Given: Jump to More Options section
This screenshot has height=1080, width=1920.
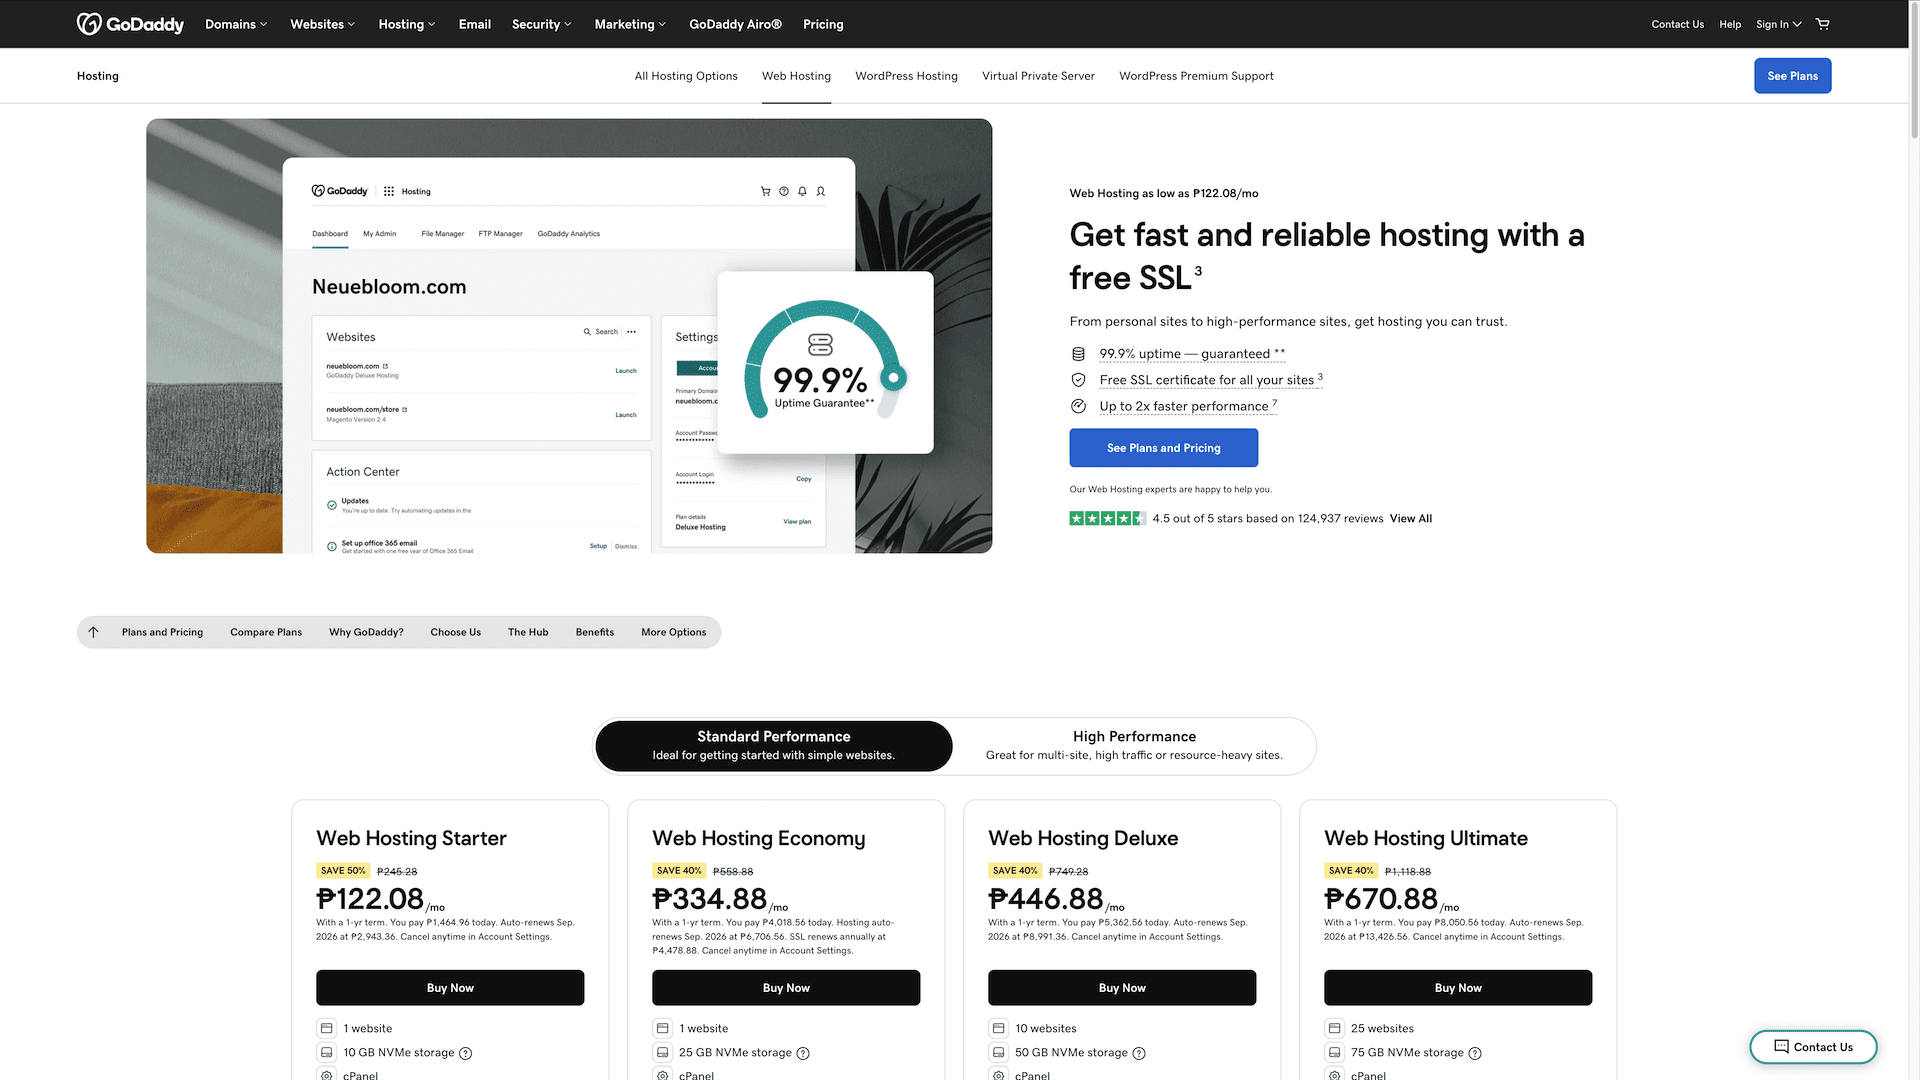Looking at the screenshot, I should (674, 632).
